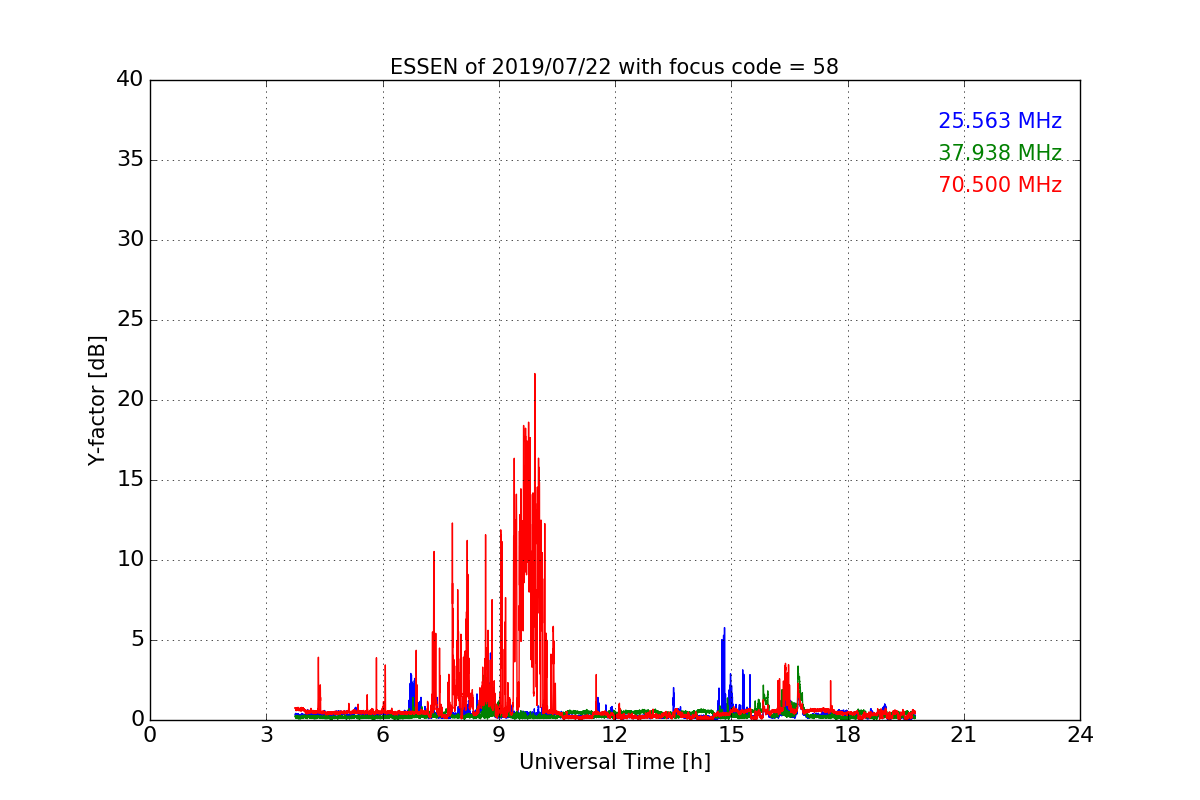Select the green 37.938 MHz legend label
The image size is (1200, 800).
point(1000,153)
